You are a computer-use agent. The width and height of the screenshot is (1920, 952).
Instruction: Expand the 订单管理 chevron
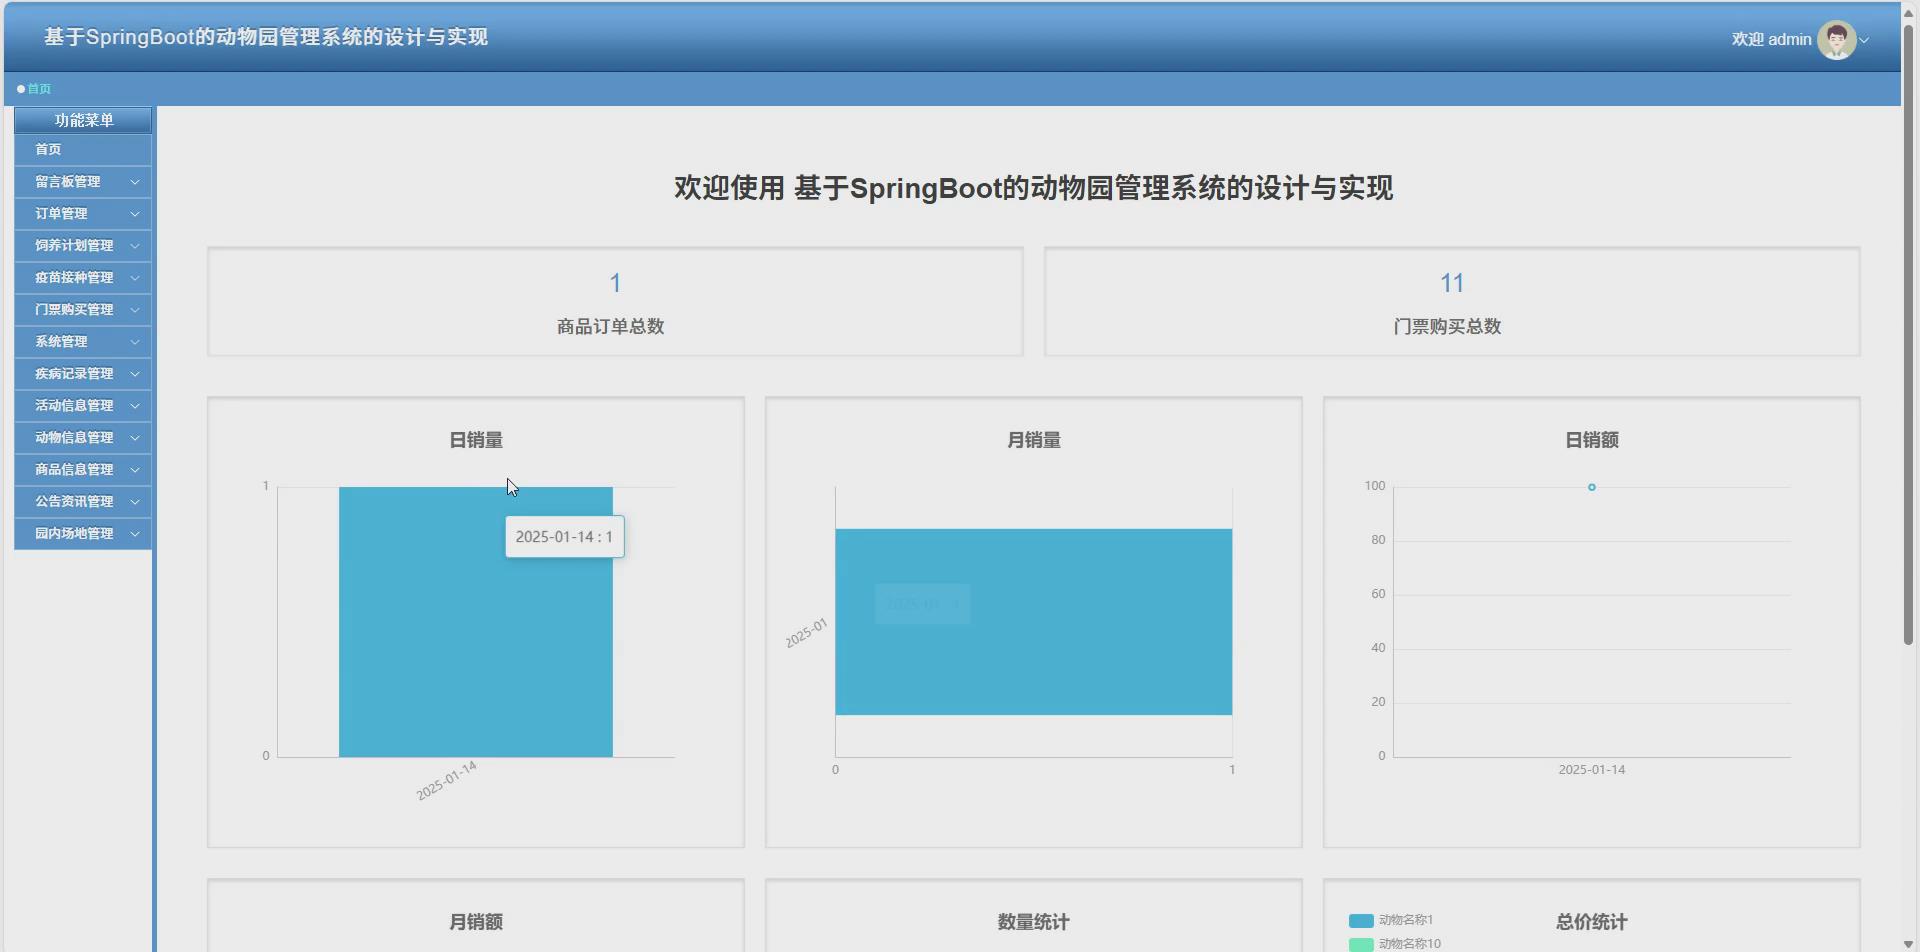click(x=135, y=214)
